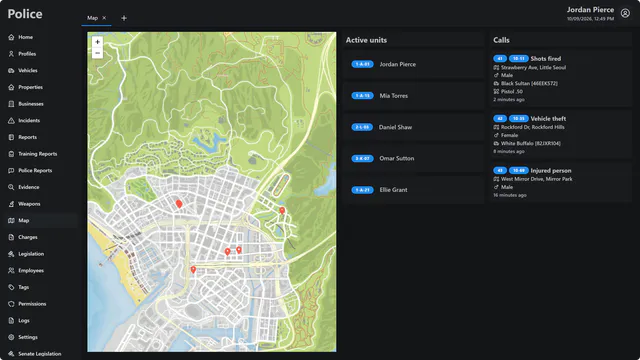The width and height of the screenshot is (640, 360).
Task: Click the Businesses building icon
Action: [11, 104]
